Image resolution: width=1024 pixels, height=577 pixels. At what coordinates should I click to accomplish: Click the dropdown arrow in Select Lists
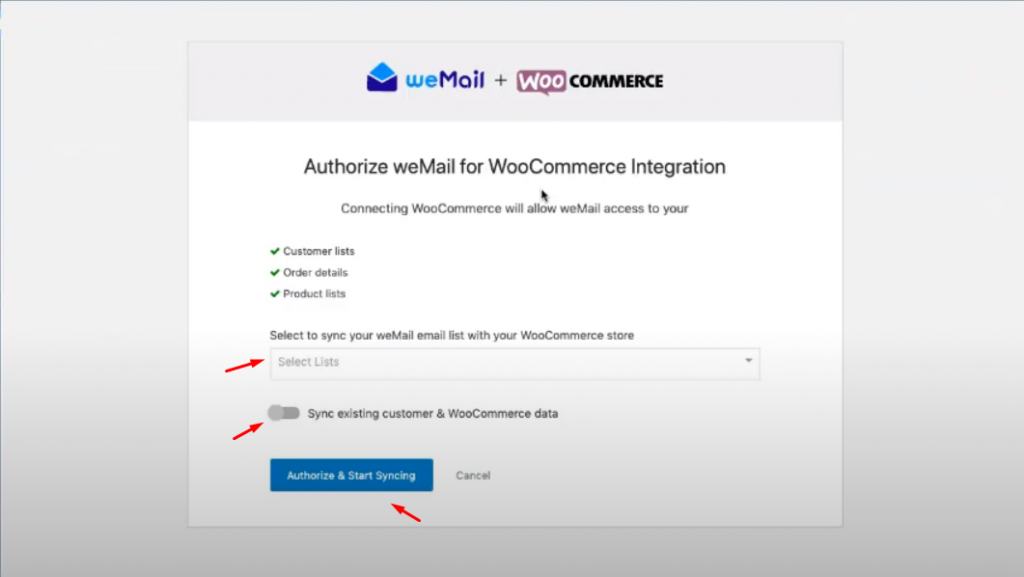point(748,360)
